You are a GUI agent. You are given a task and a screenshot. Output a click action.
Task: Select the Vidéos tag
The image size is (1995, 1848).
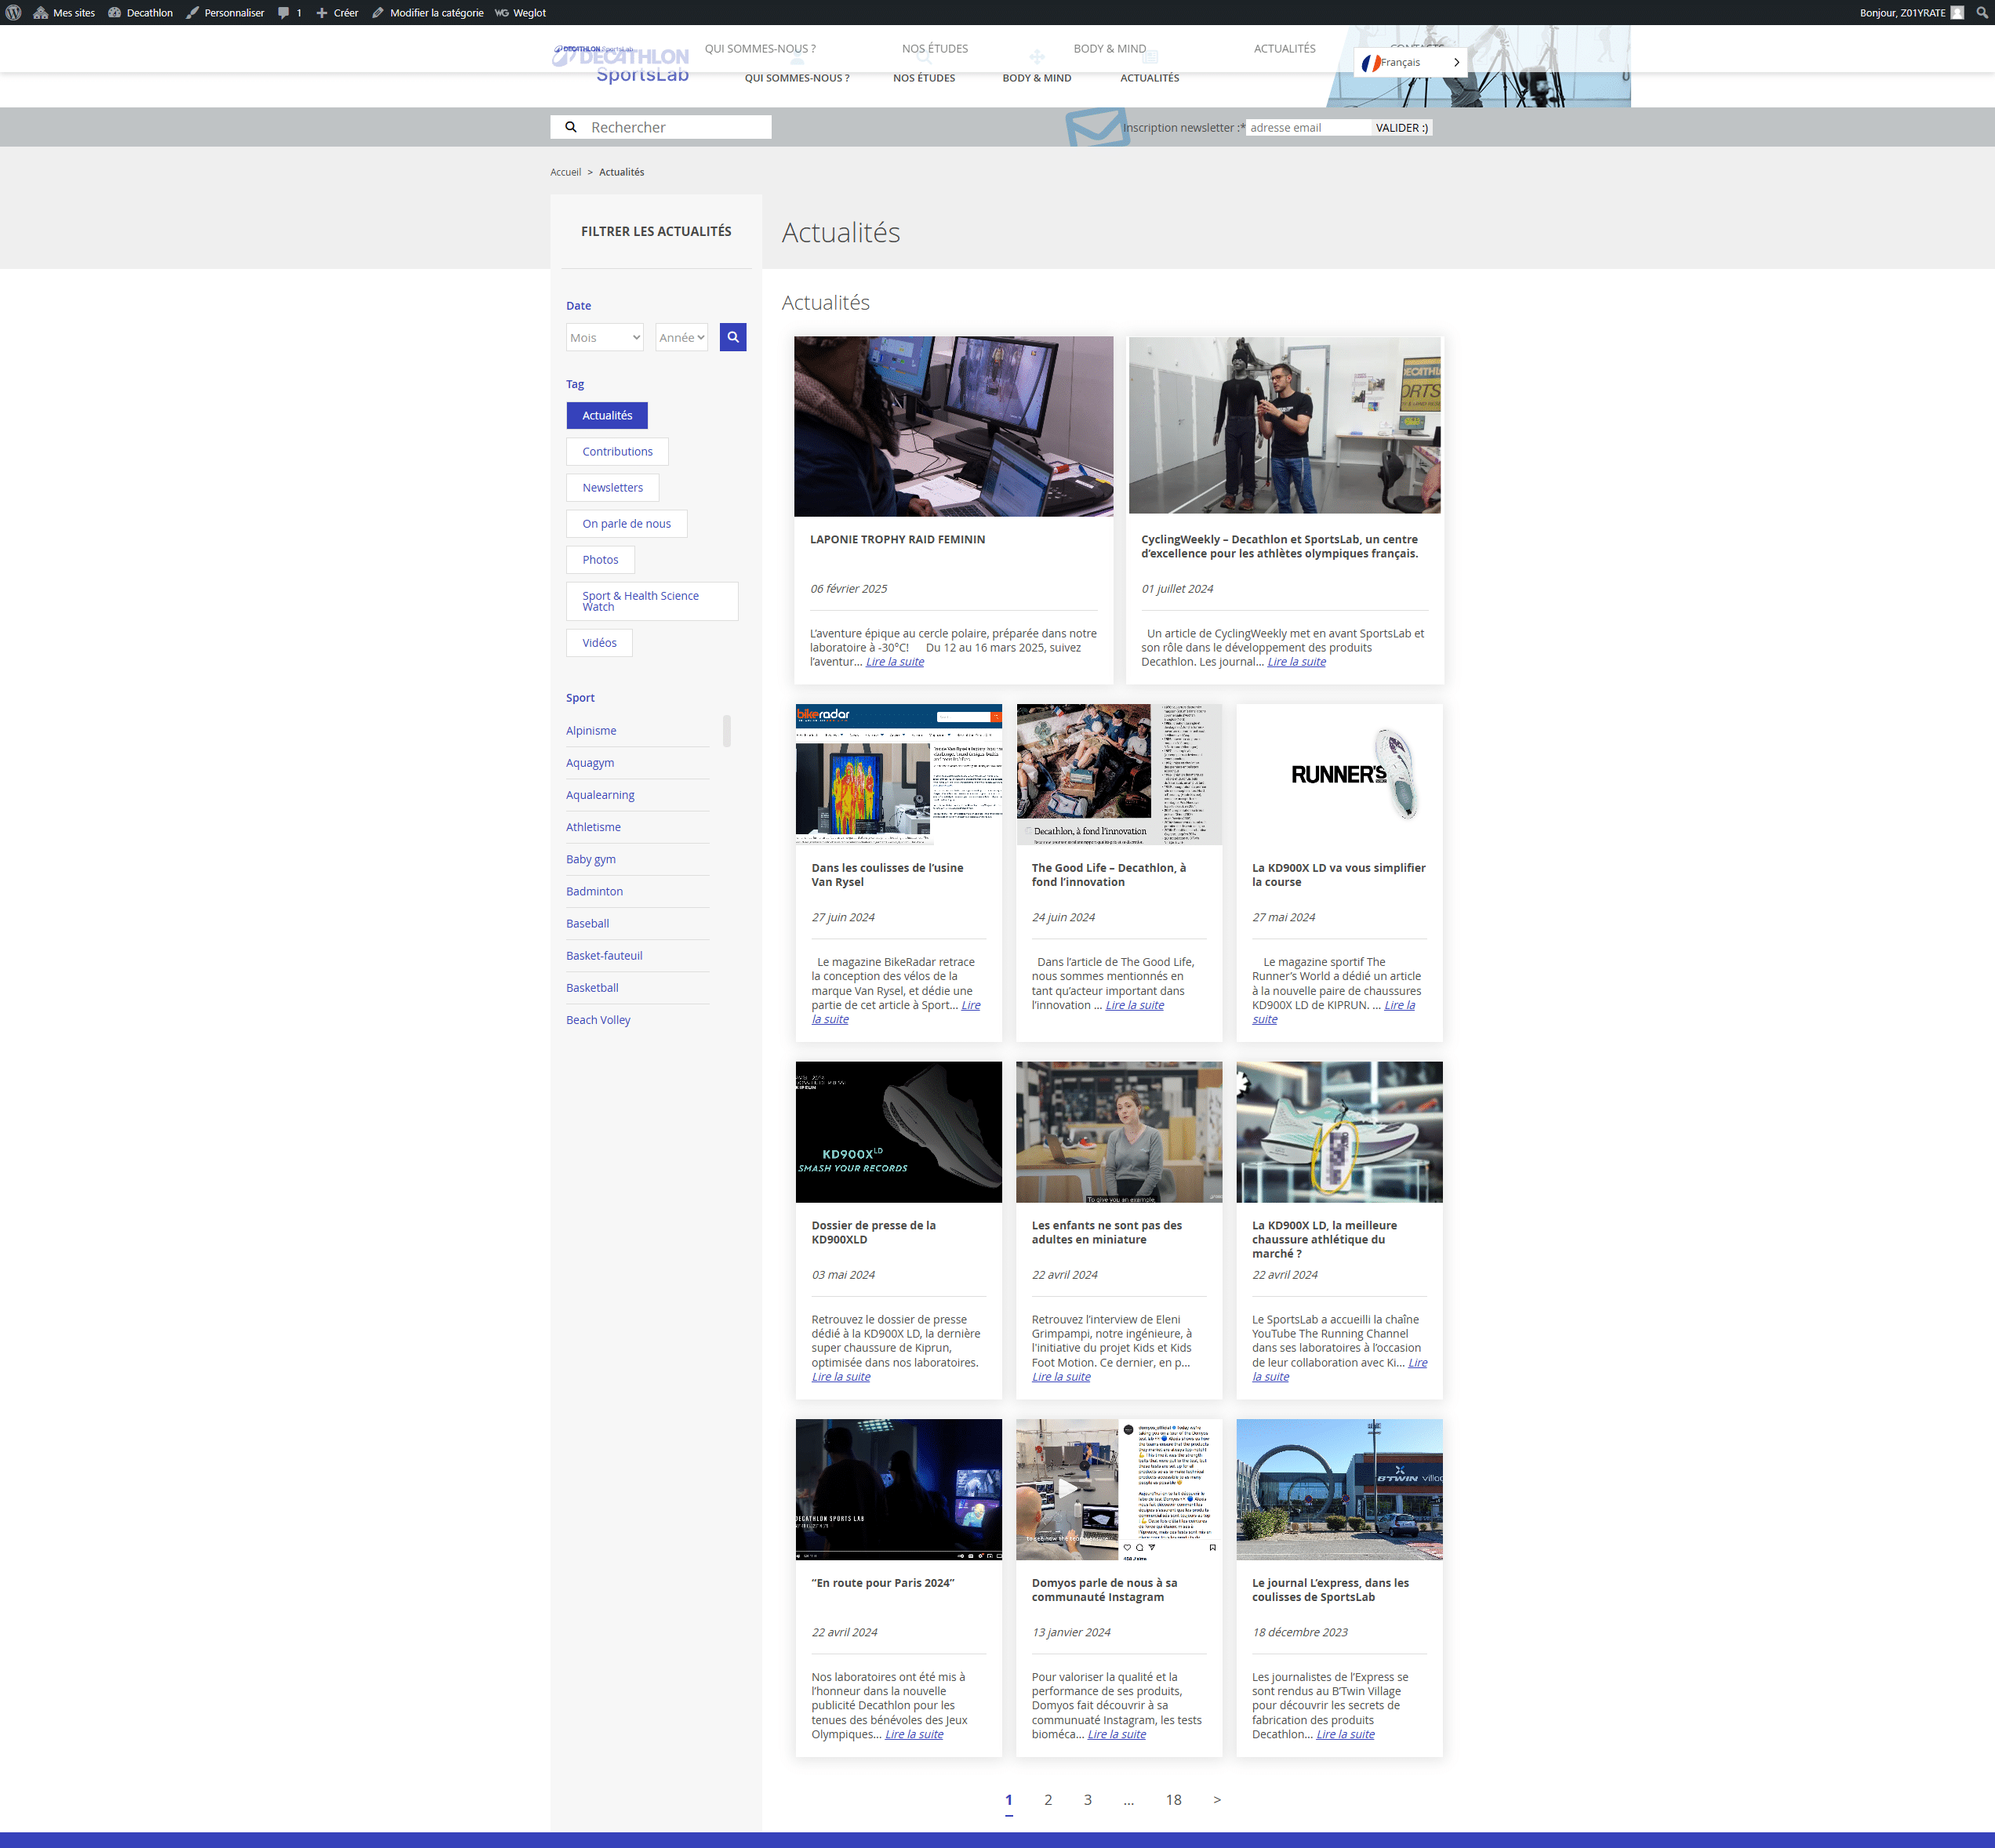[599, 643]
